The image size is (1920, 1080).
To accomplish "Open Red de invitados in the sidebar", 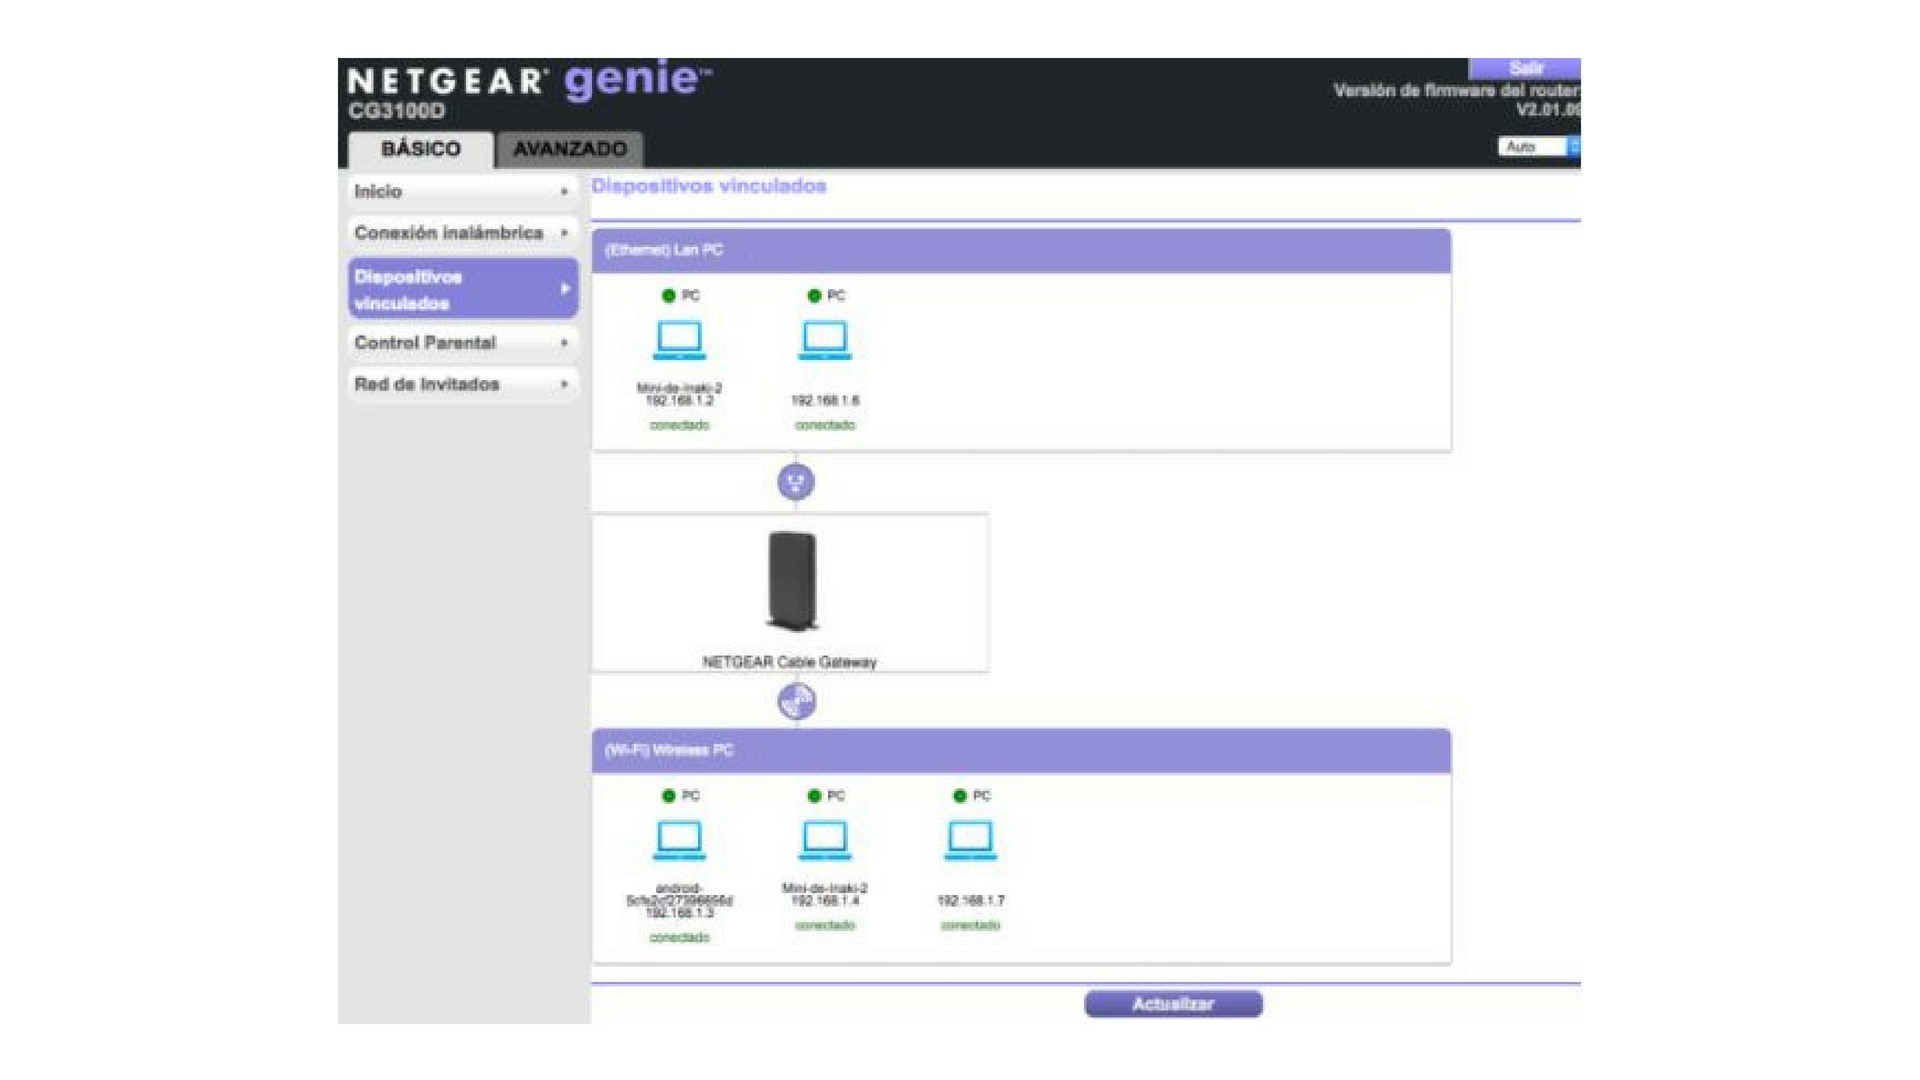I will [x=463, y=385].
